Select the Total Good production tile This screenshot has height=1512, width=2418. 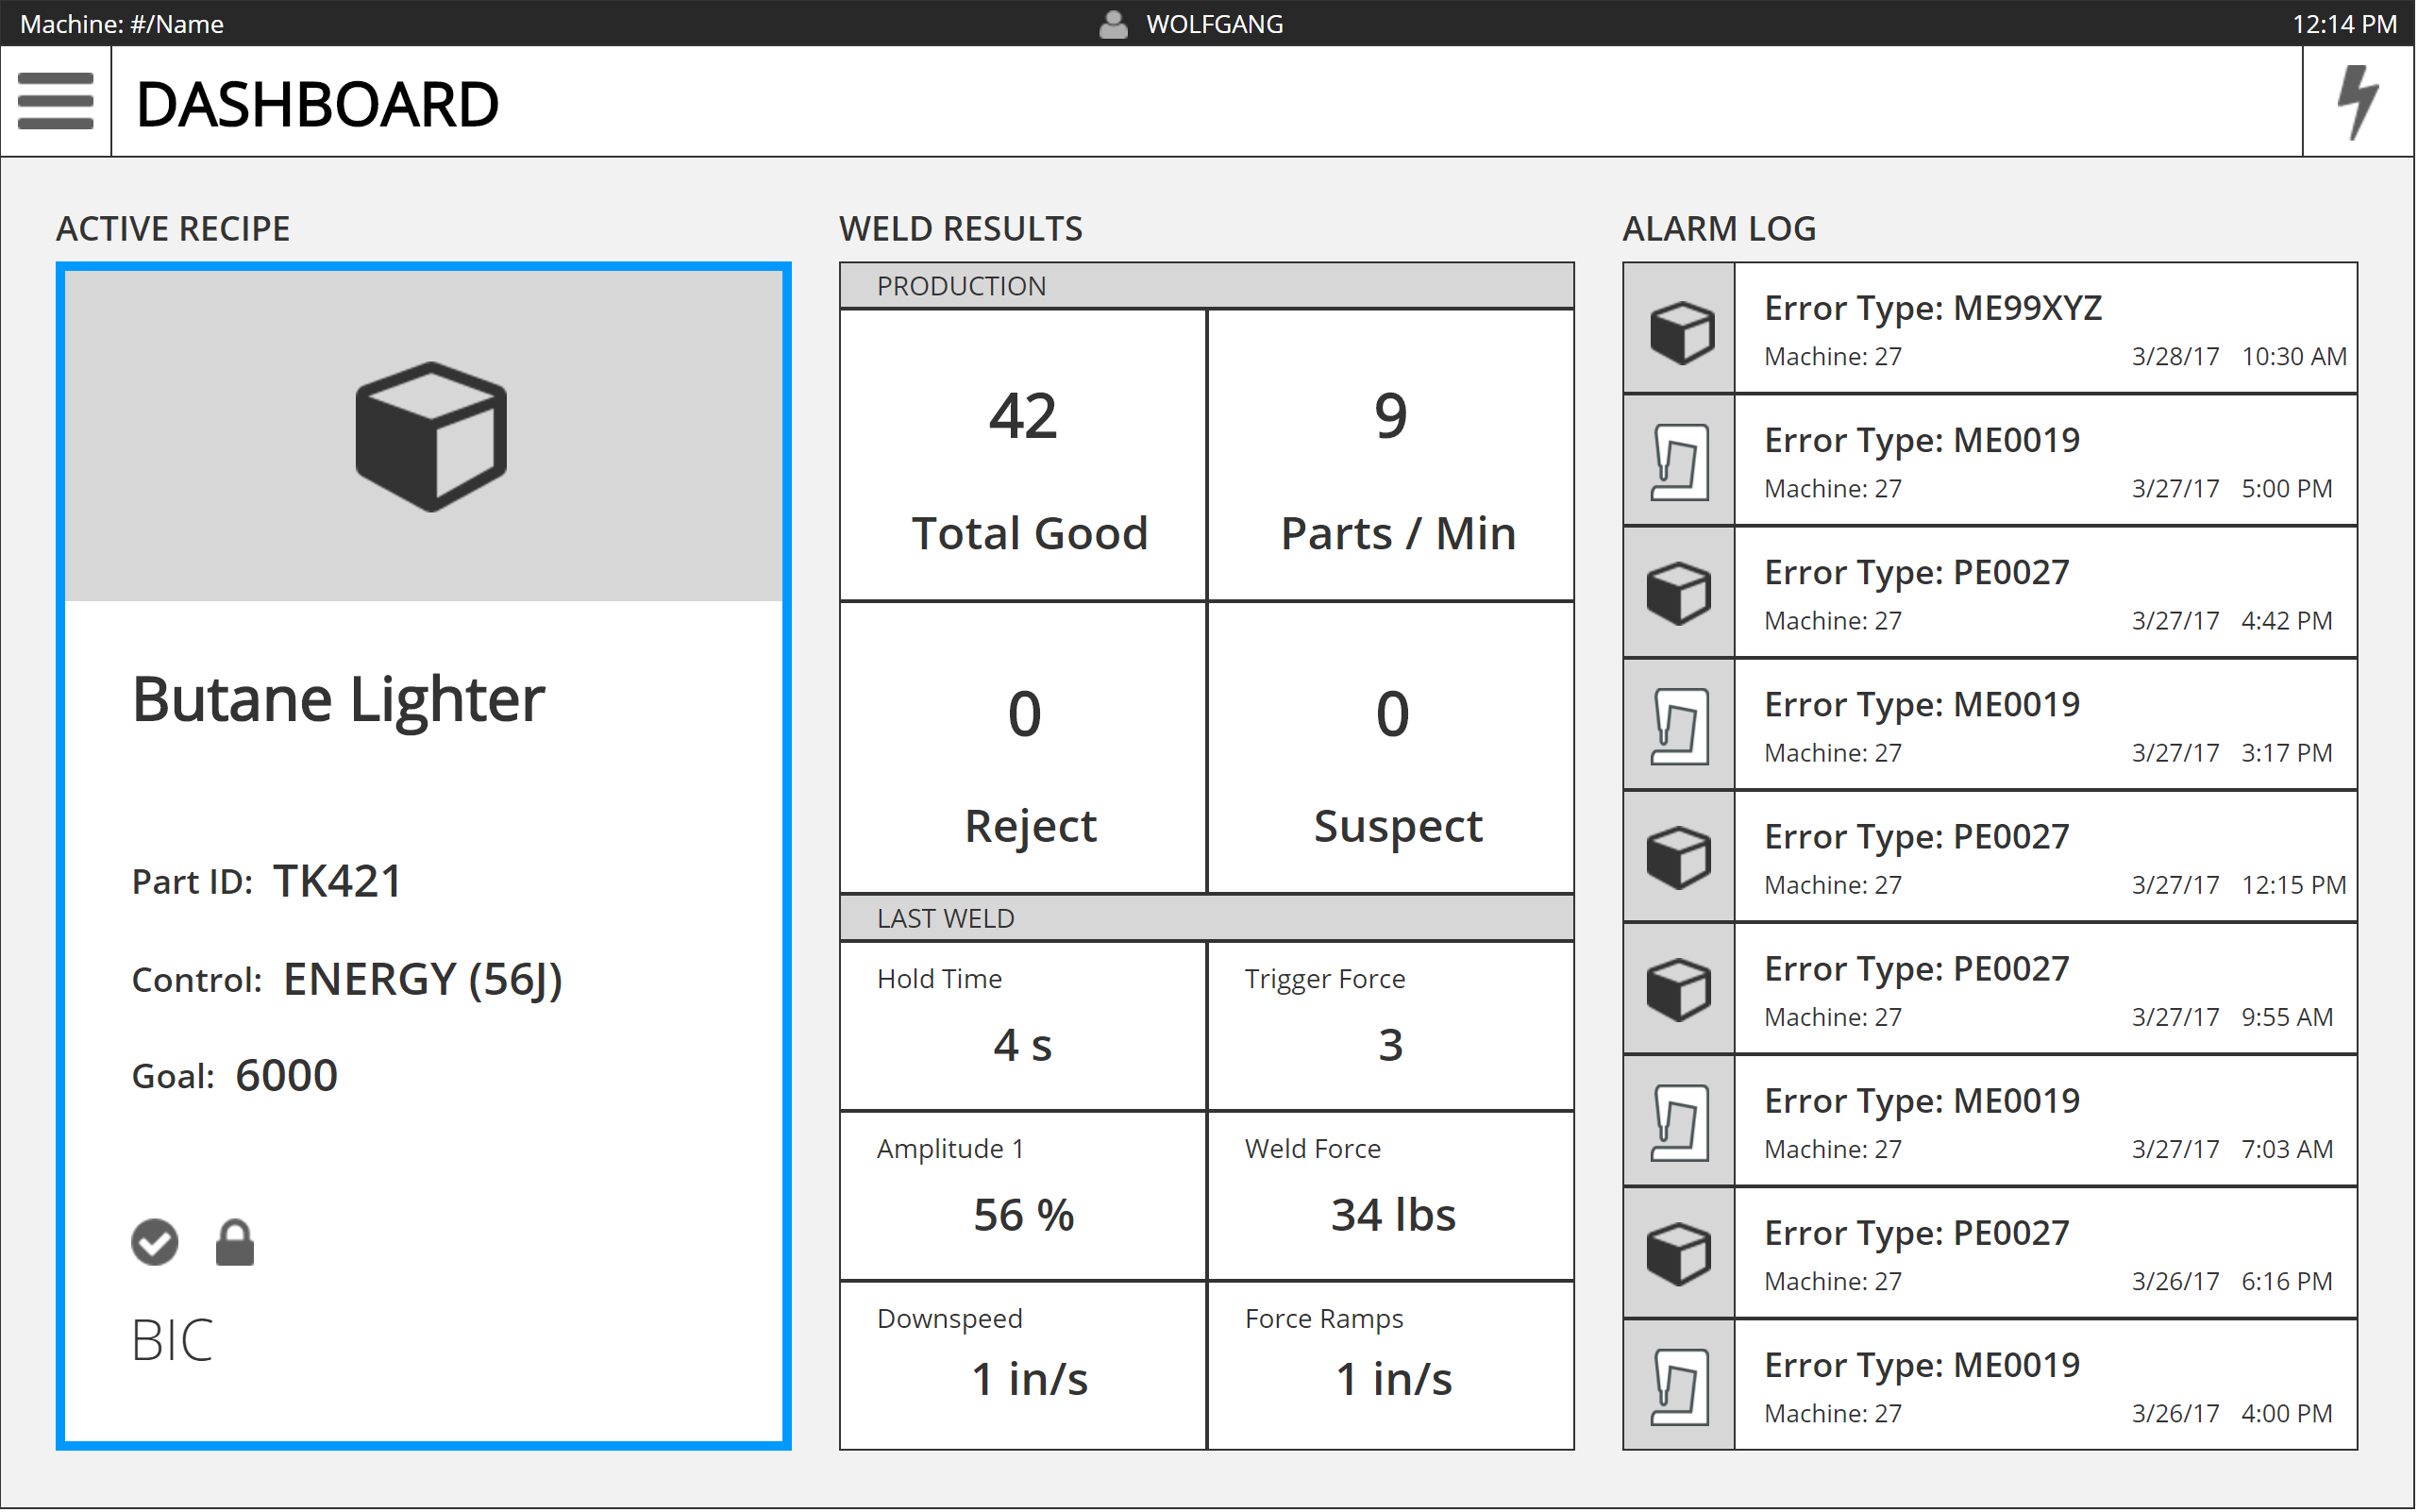(1023, 456)
